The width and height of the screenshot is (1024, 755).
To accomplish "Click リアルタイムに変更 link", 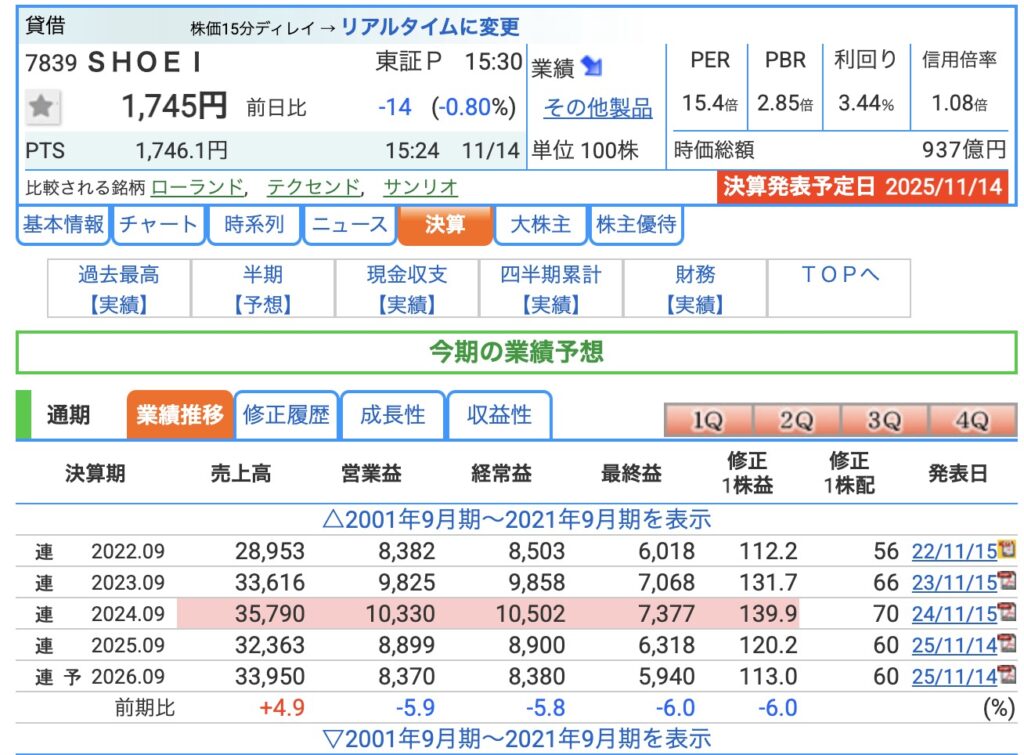I will [x=430, y=27].
